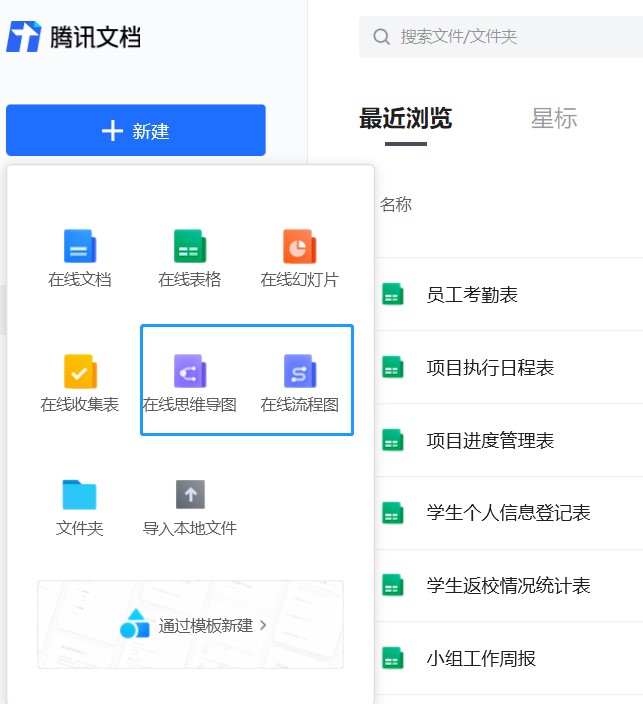Create a new 在线收集表 form
The height and width of the screenshot is (704, 643).
[79, 383]
